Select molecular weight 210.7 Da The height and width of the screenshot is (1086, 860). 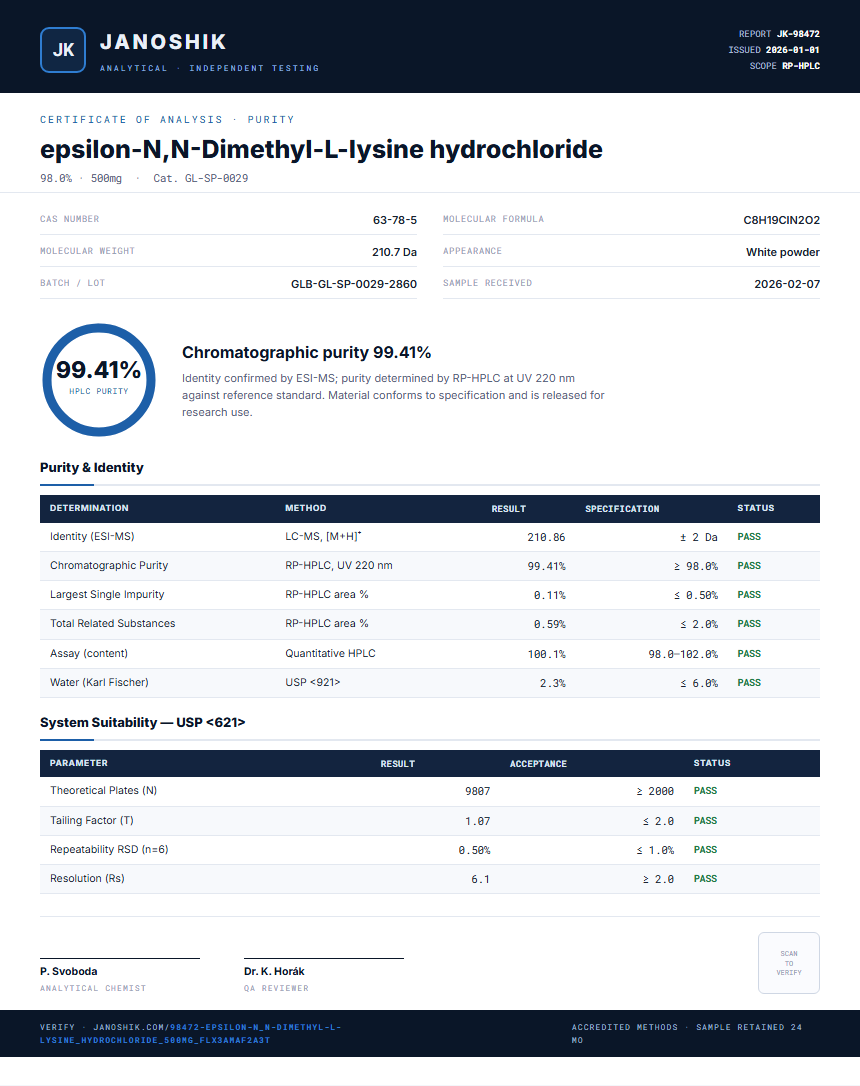(x=394, y=252)
